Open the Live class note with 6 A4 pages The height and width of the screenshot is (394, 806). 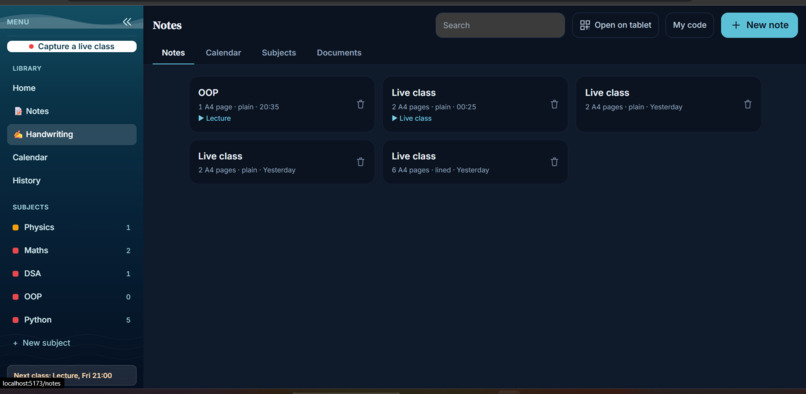[475, 162]
